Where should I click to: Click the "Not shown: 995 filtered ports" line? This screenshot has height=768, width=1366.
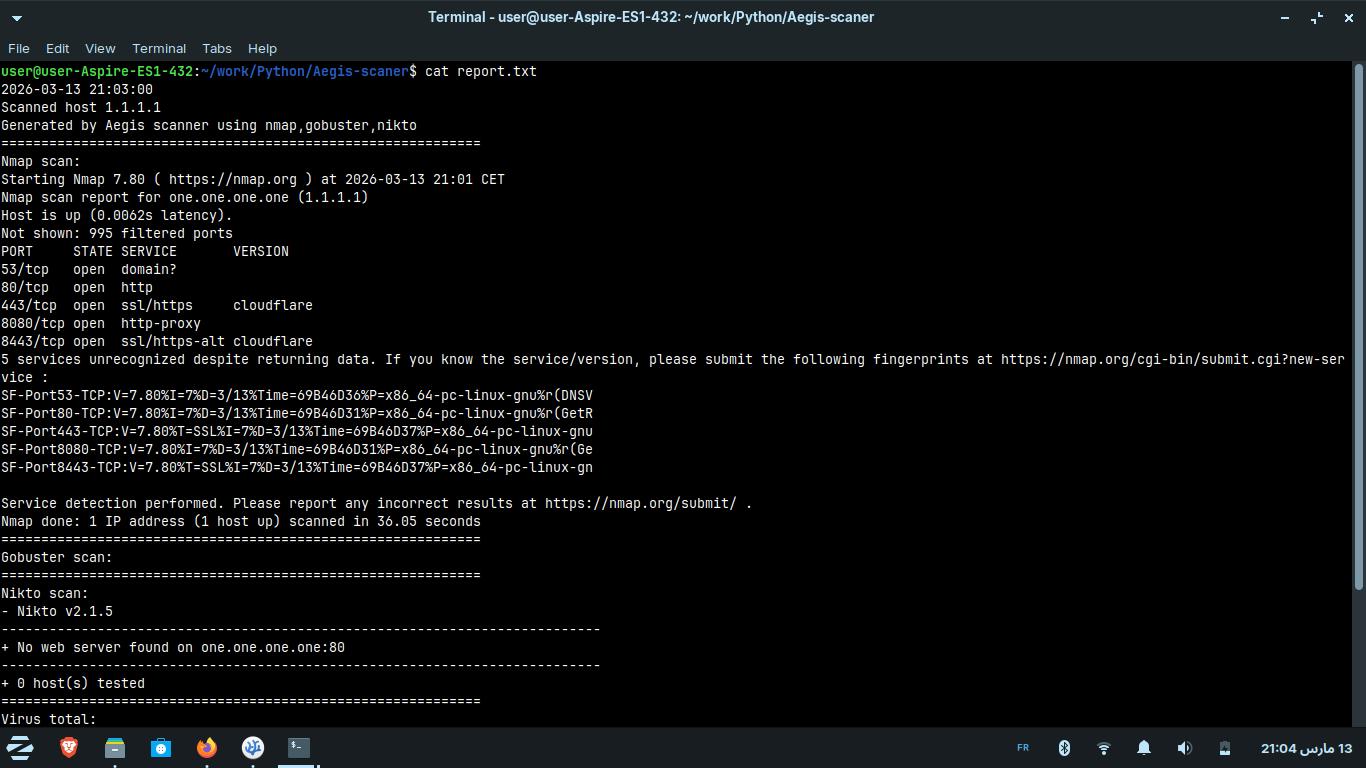[117, 233]
